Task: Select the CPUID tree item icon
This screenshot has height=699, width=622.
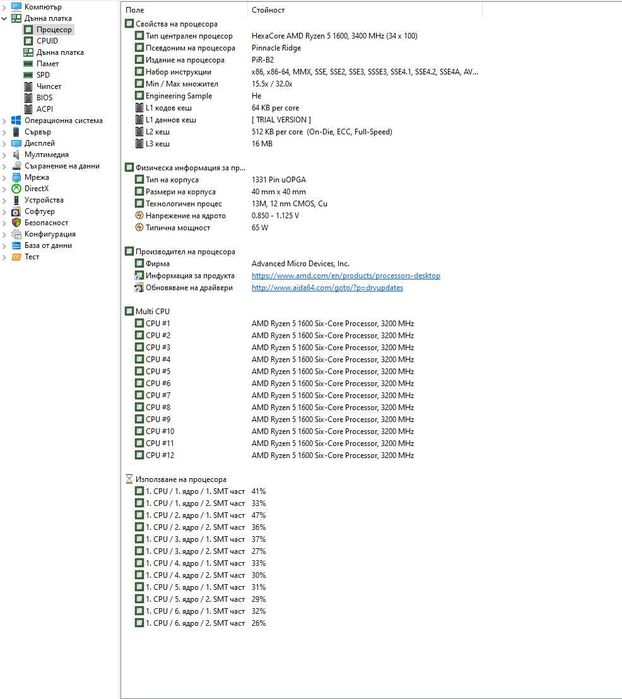Action: pyautogui.click(x=28, y=41)
